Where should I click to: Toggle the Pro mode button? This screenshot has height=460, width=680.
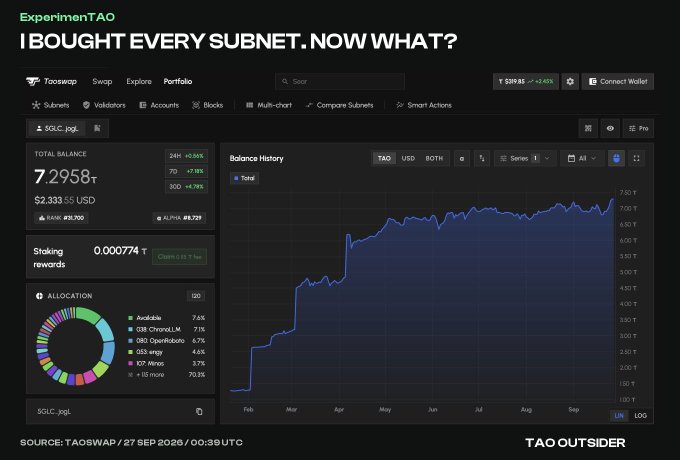point(638,128)
